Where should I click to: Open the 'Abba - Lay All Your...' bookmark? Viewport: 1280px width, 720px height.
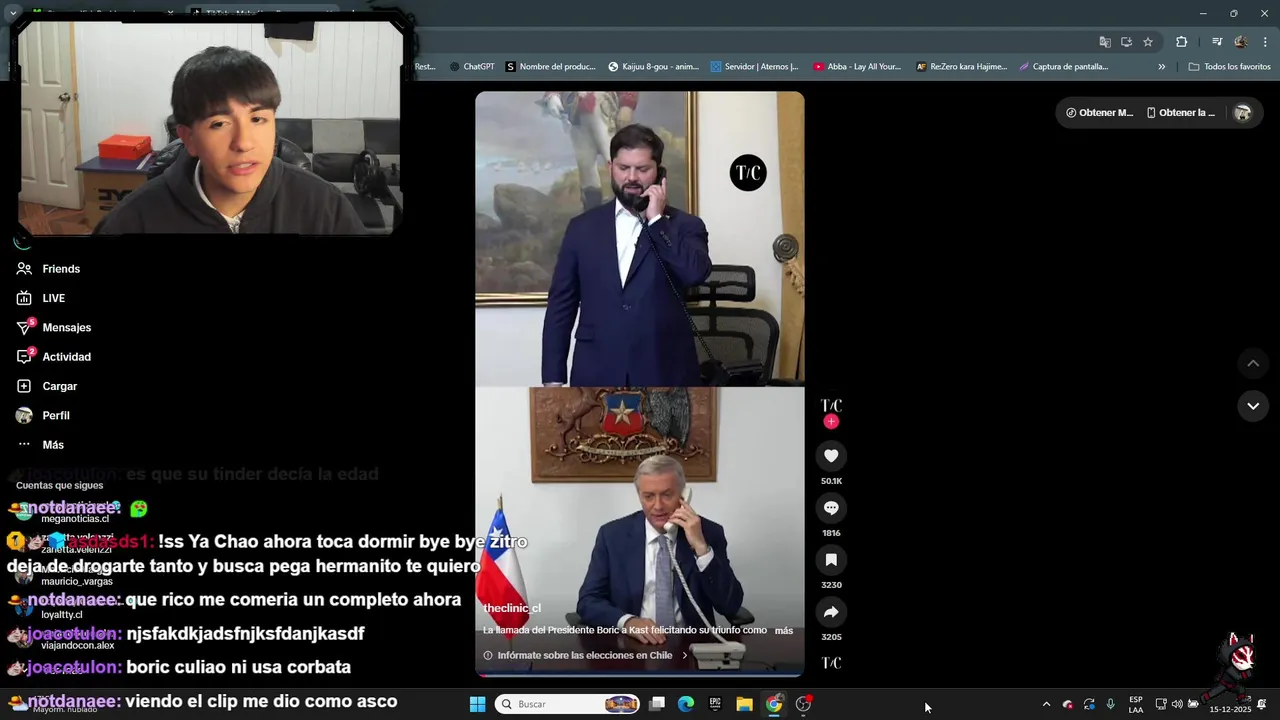tap(857, 67)
